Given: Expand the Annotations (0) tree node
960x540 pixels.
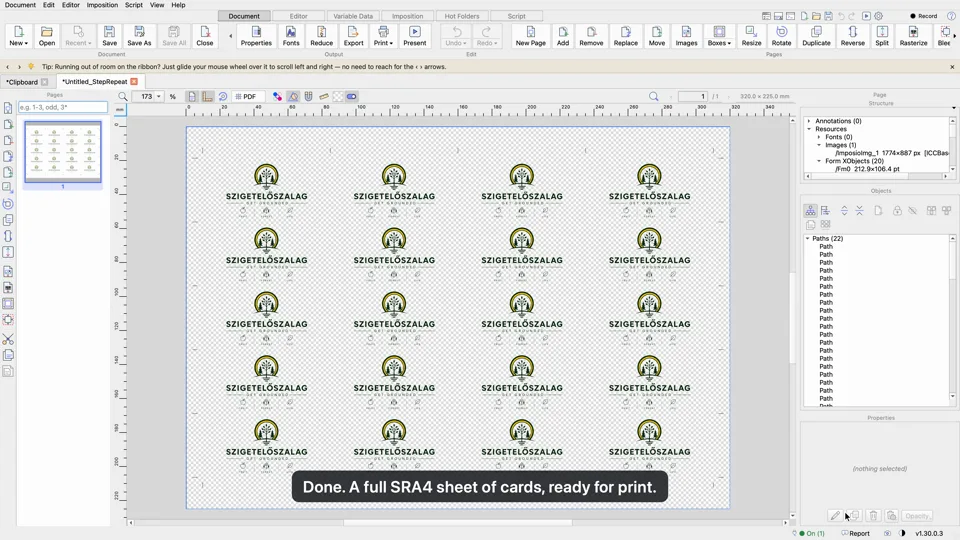Looking at the screenshot, I should coord(809,121).
